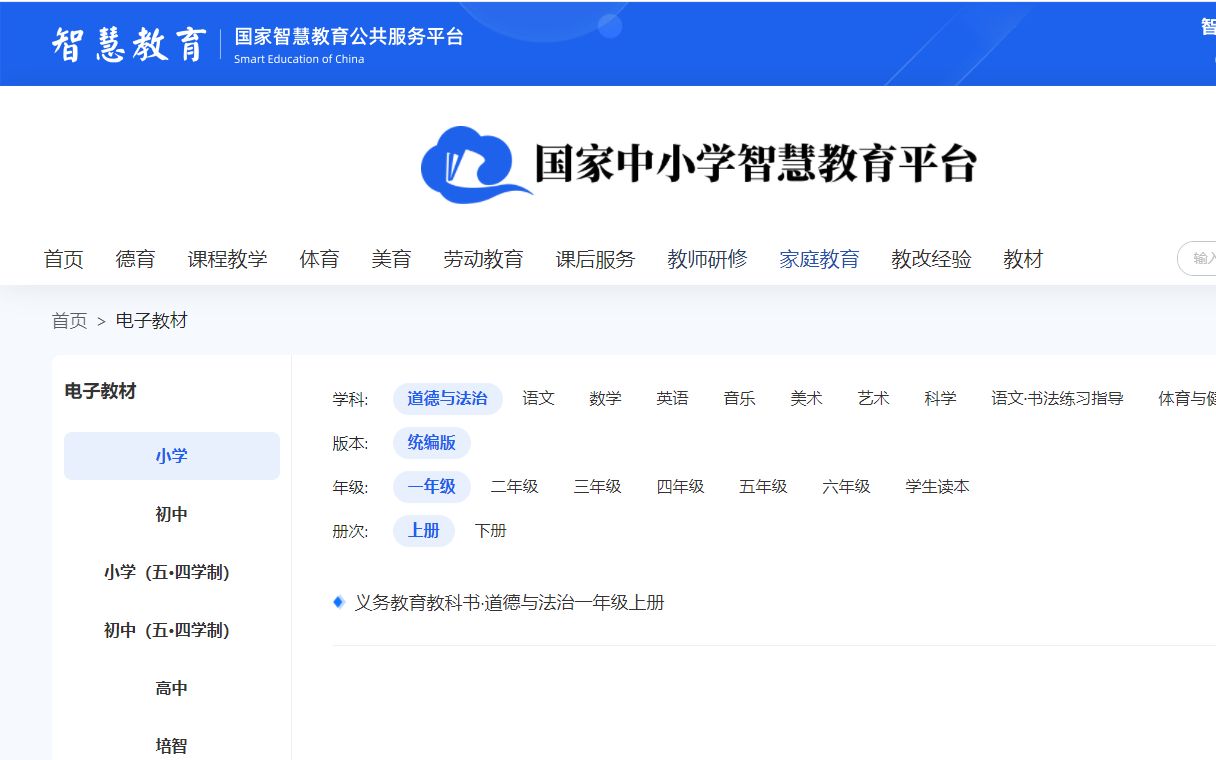Open the 德育 navigation item

136,259
